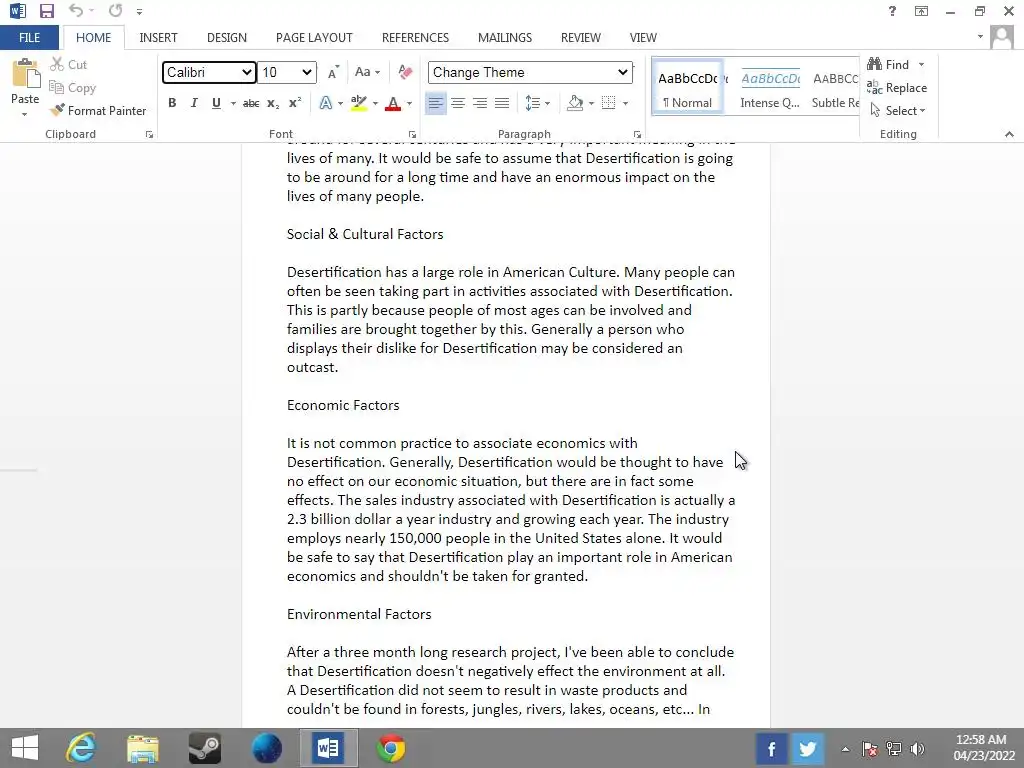This screenshot has height=768, width=1024.
Task: Apply the Normal style
Action: 688,89
